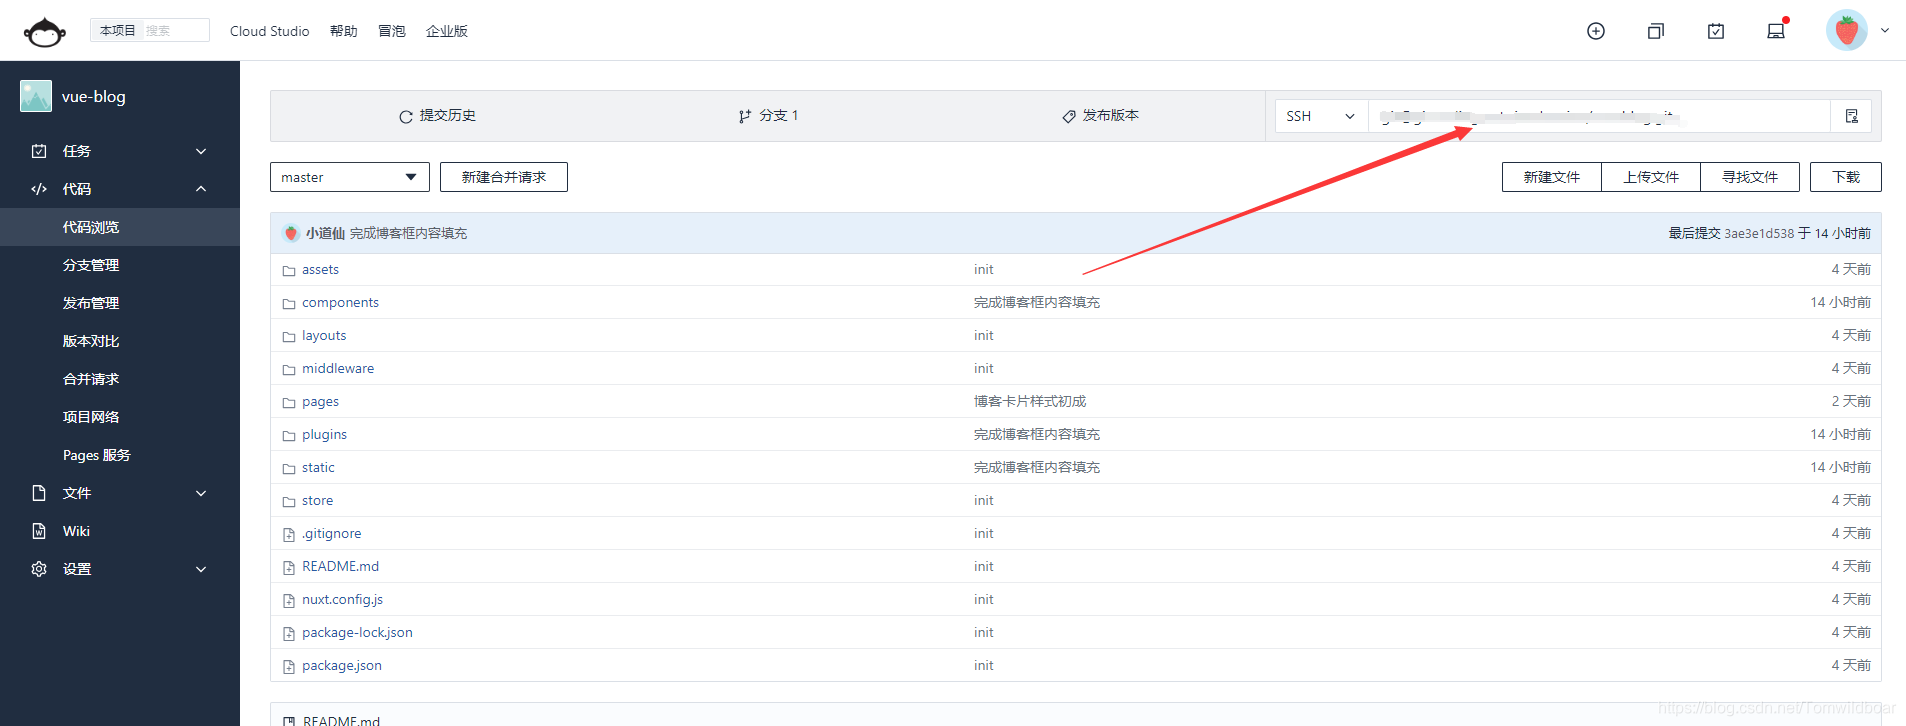Click the 发布版本 tag icon
This screenshot has height=726, width=1906.
point(1069,116)
